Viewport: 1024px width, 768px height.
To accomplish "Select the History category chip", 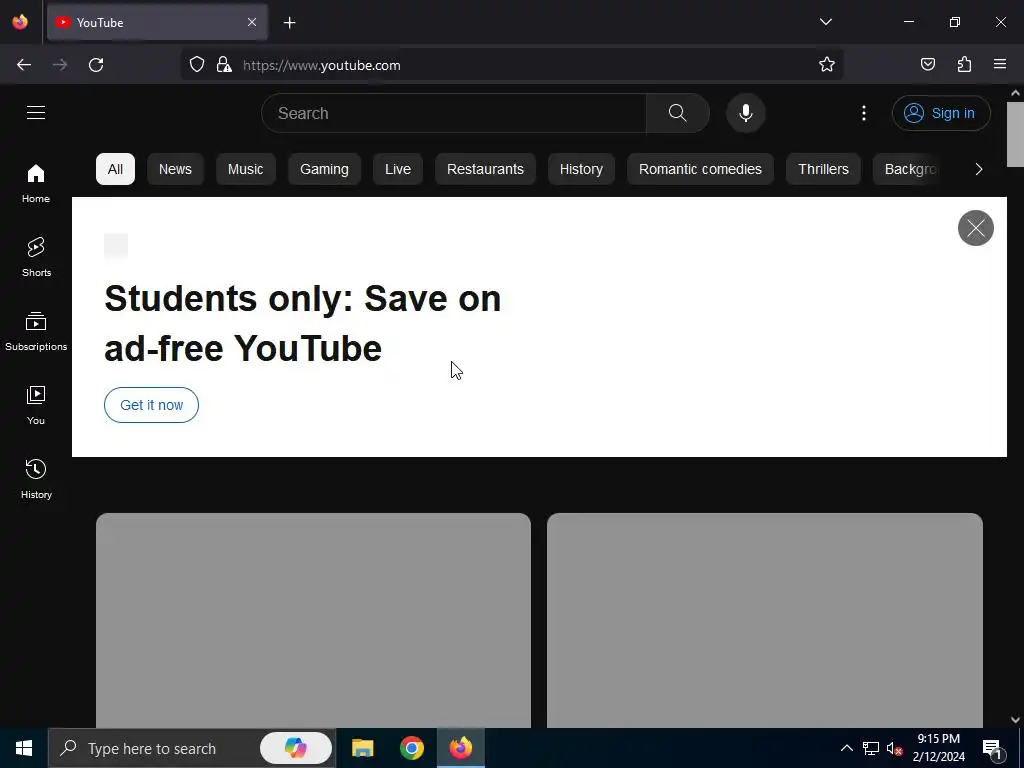I will 581,169.
